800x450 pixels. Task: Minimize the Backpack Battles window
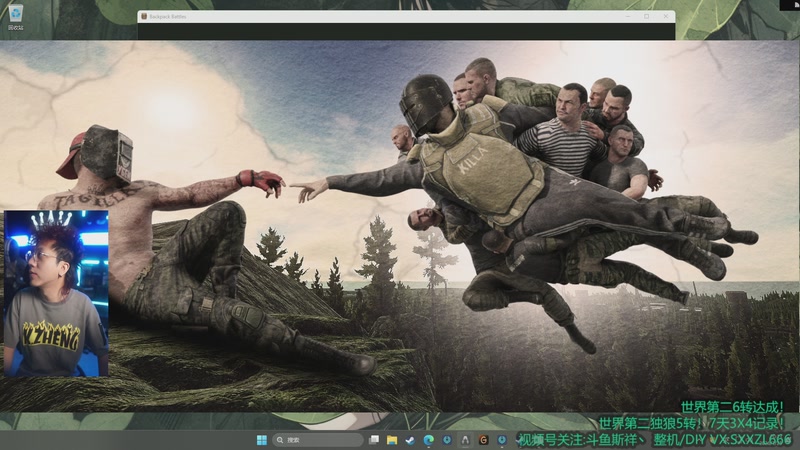click(628, 16)
